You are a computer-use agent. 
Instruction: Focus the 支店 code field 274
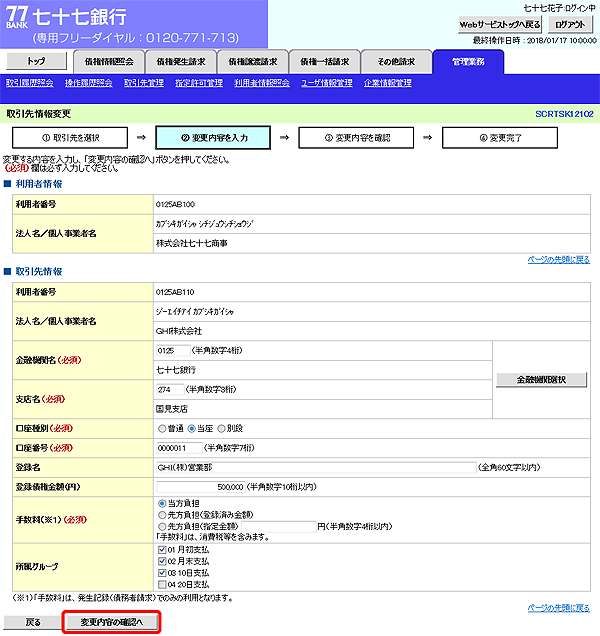170,389
